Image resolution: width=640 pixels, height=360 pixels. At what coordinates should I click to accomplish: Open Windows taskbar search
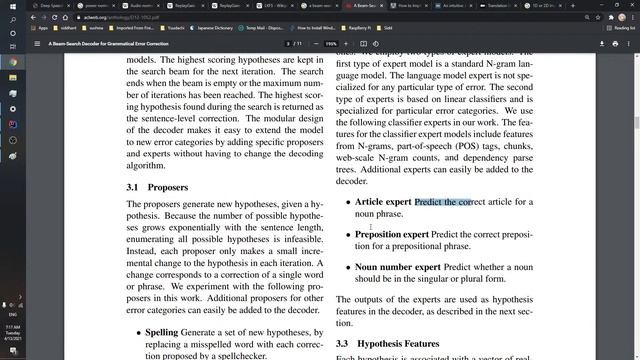coord(13,20)
